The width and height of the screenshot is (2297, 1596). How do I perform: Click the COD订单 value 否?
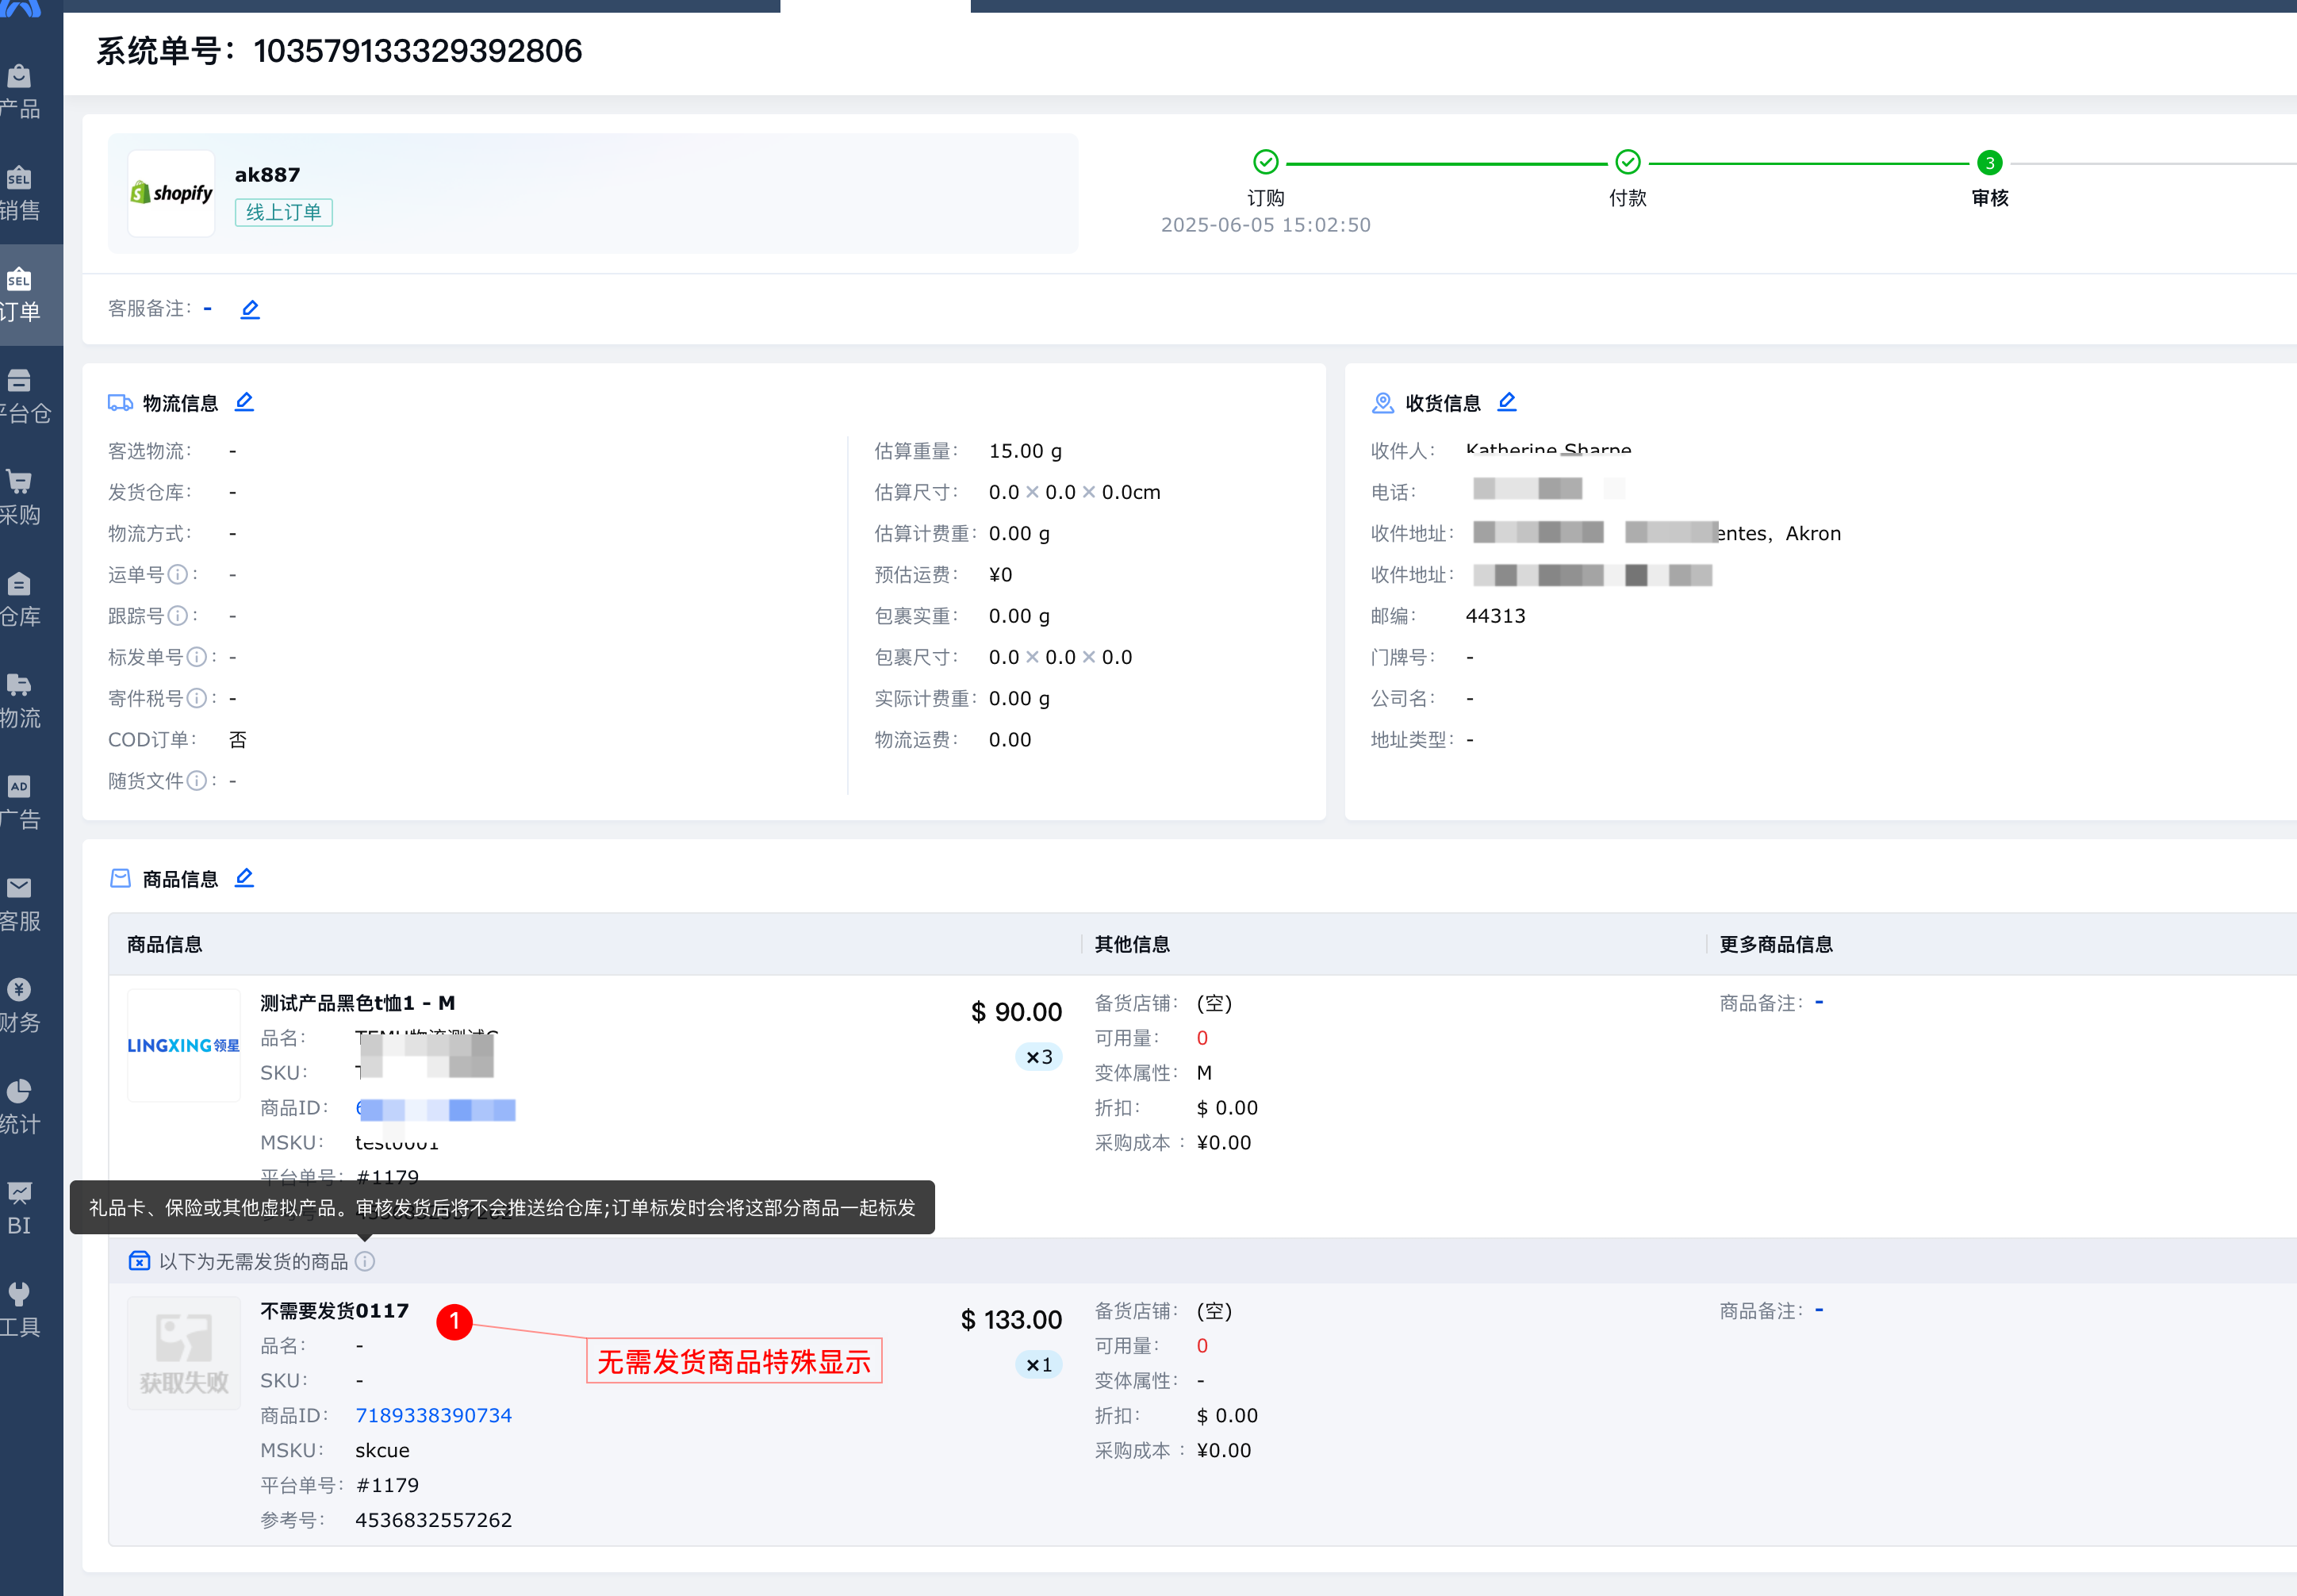point(238,740)
